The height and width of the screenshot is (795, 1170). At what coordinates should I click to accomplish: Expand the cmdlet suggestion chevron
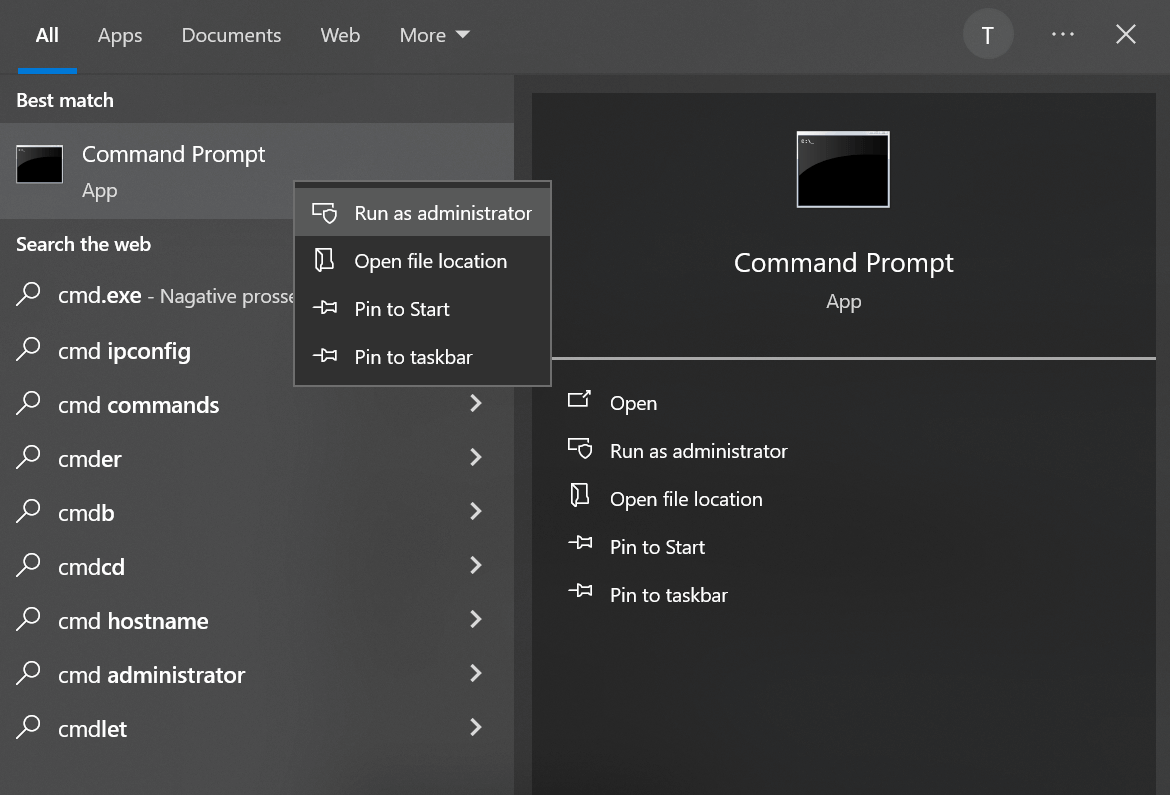pos(476,728)
